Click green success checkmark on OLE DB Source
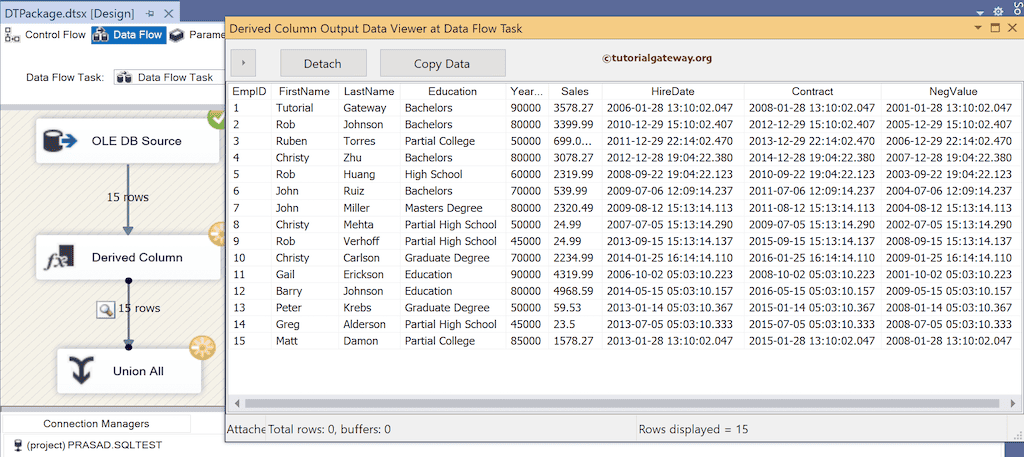 pos(216,118)
